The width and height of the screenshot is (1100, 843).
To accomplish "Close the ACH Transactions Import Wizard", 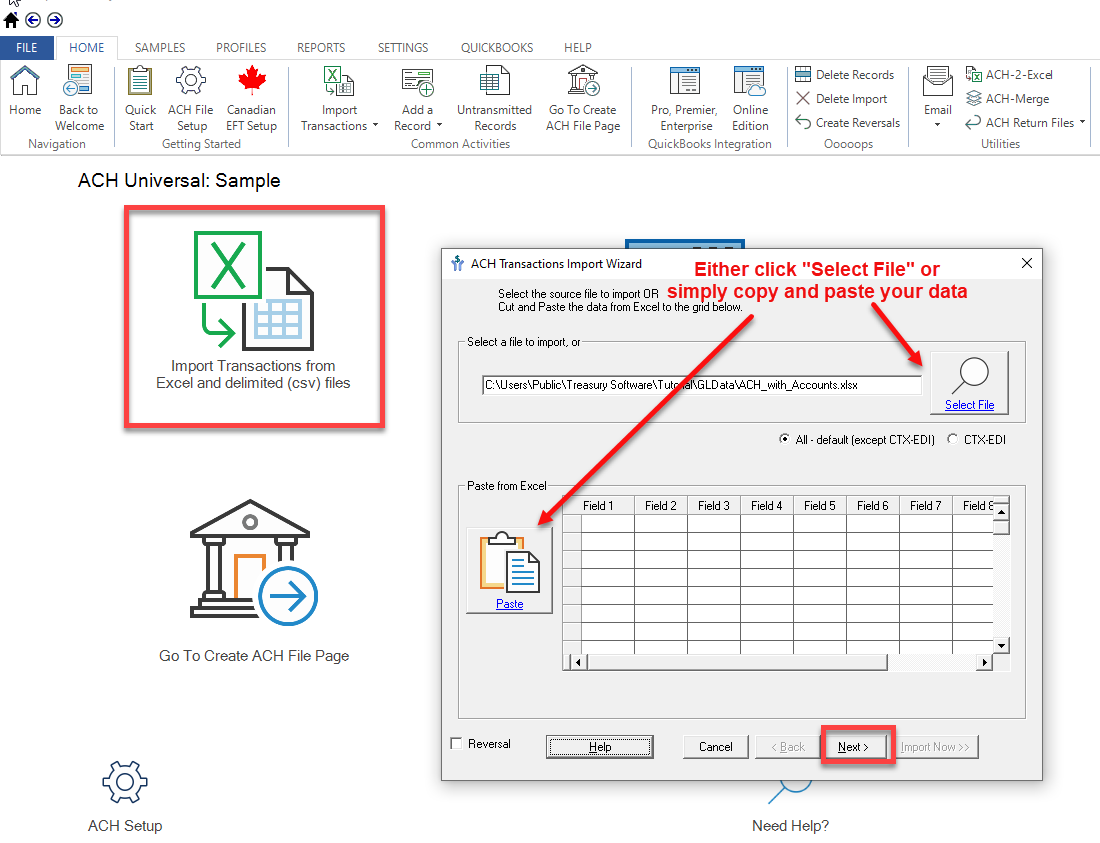I will coord(1026,263).
